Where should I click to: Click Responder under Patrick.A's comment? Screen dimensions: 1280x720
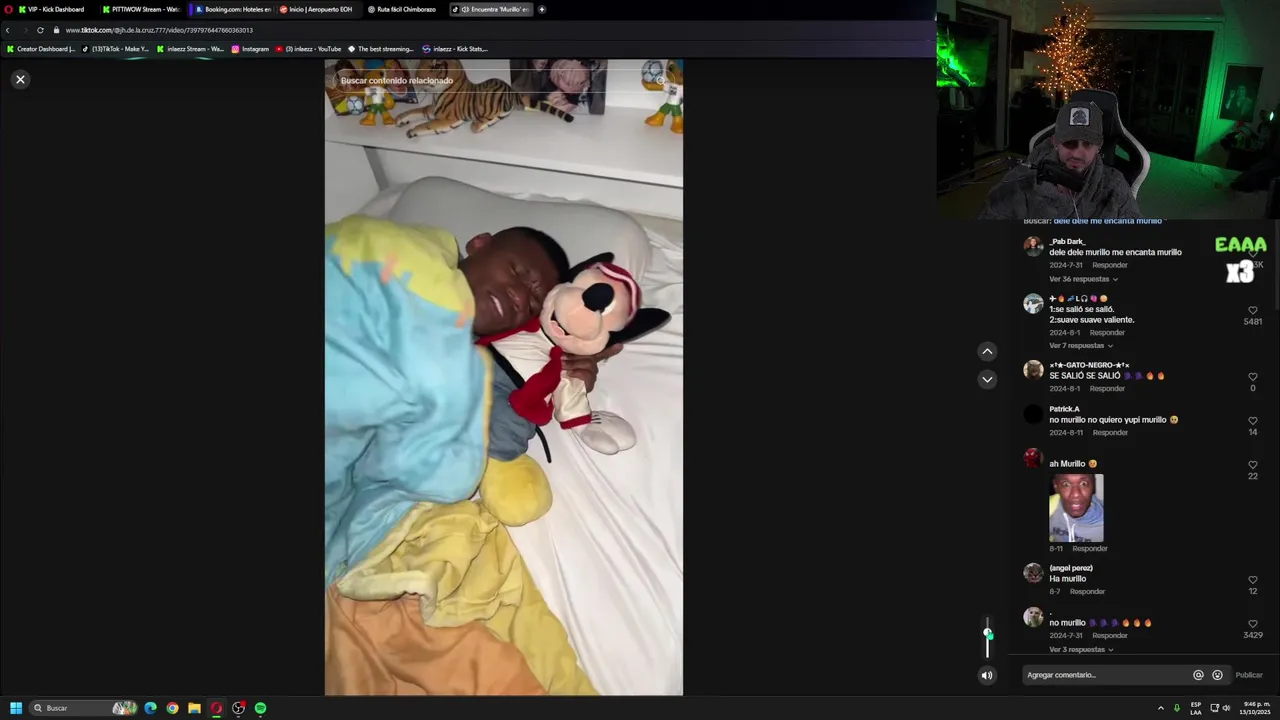tap(1109, 433)
